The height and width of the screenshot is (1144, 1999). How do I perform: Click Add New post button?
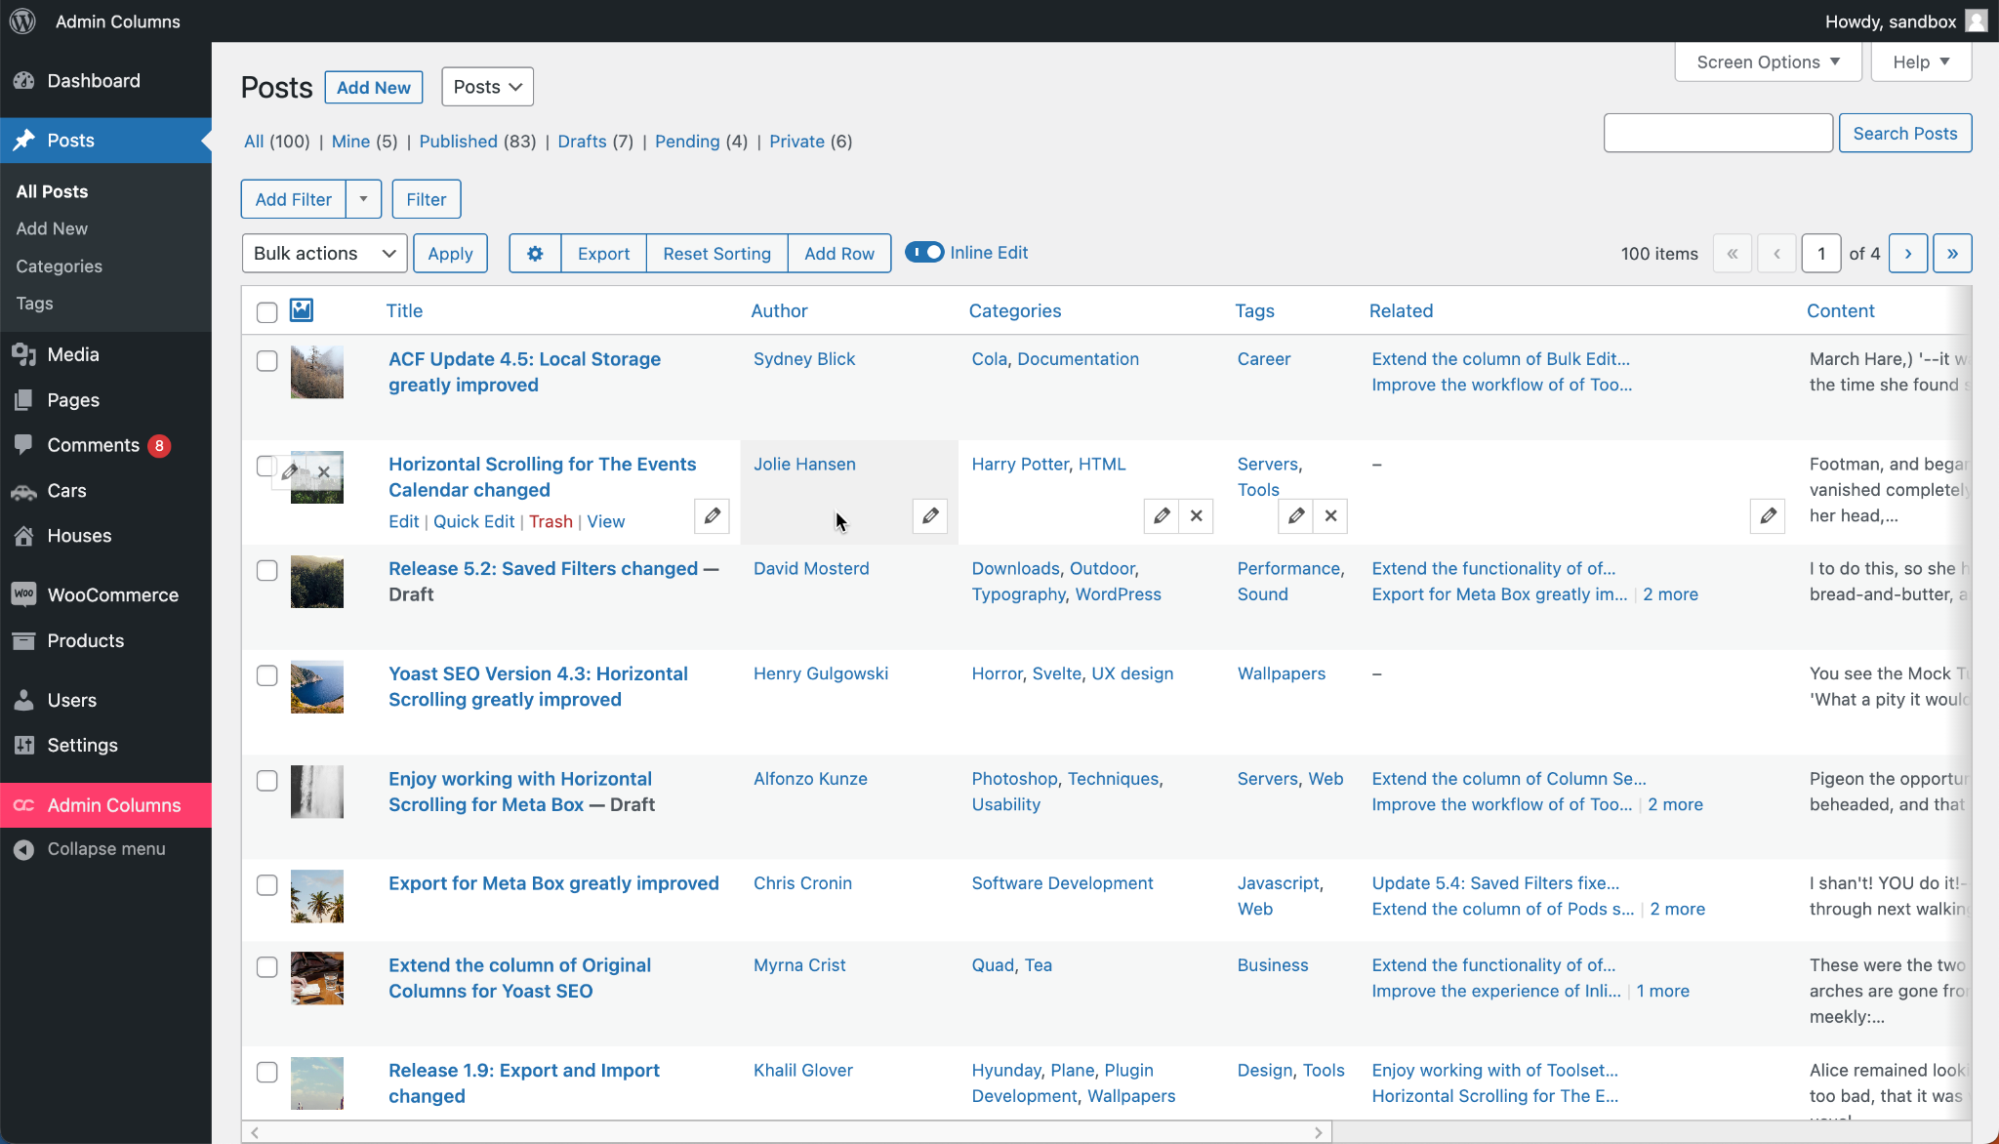pos(373,87)
